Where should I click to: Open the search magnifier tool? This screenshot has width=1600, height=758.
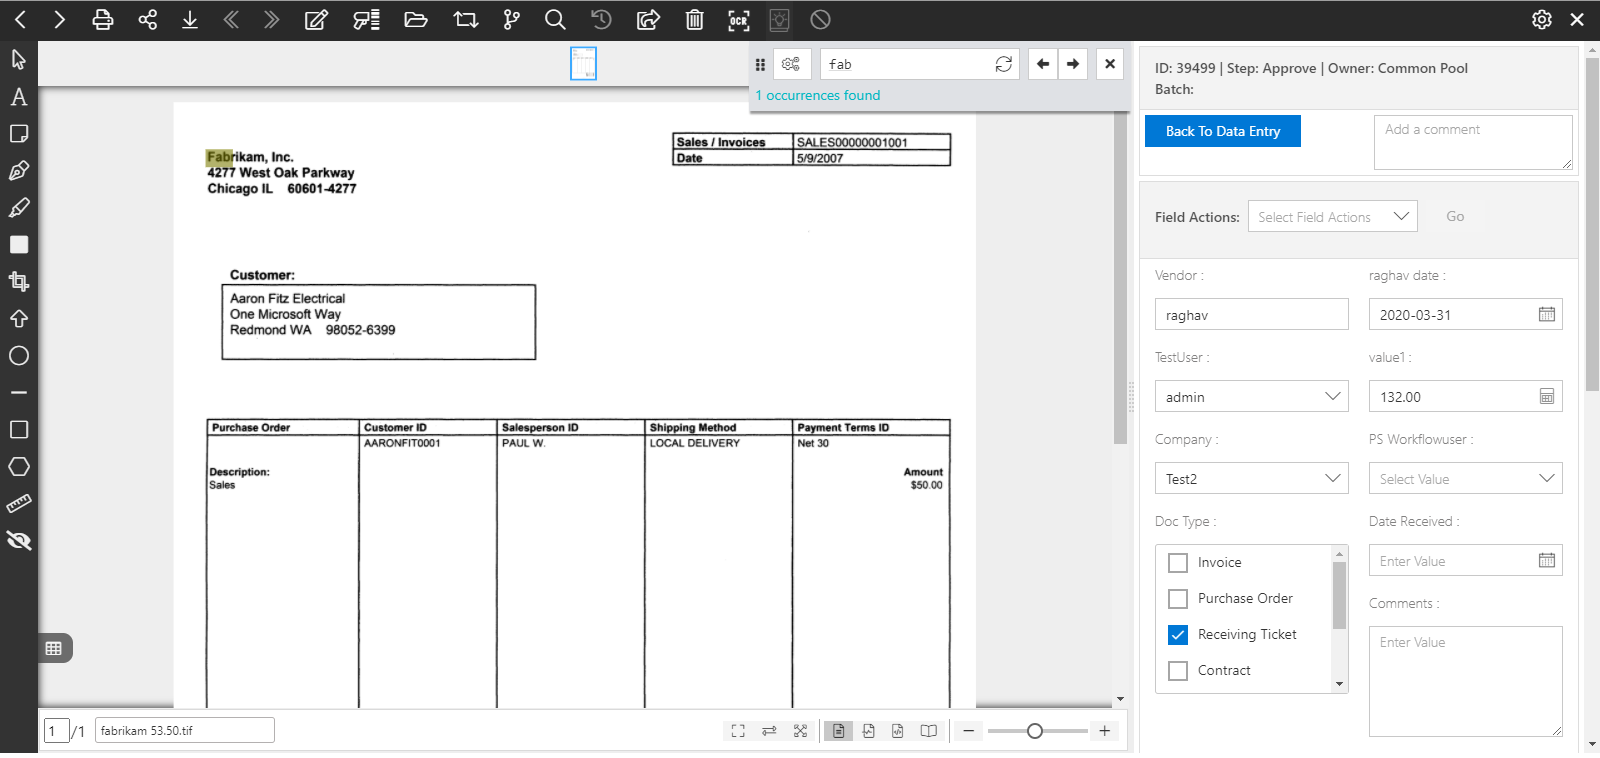click(555, 20)
